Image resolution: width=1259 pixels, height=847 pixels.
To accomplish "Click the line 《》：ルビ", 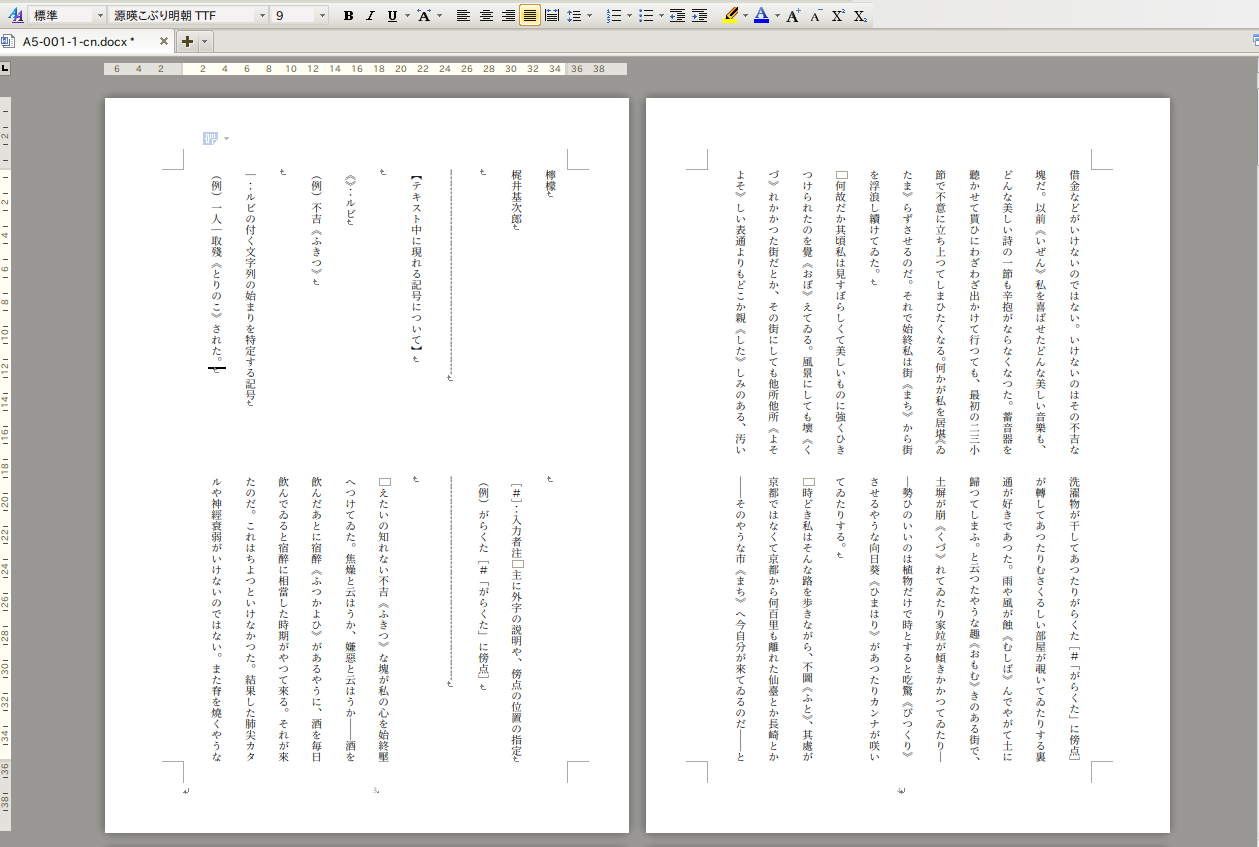I will pyautogui.click(x=350, y=195).
